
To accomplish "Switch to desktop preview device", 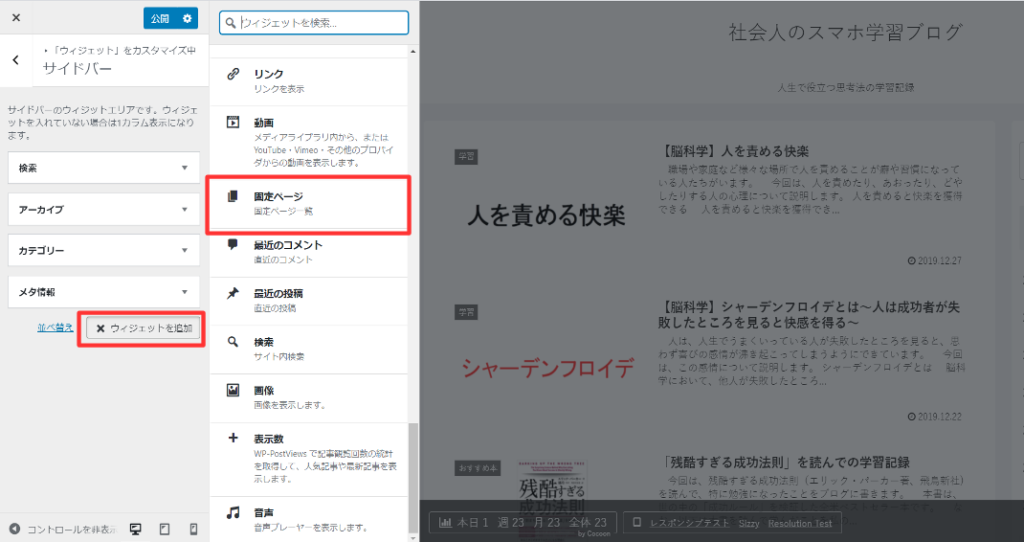I will (x=136, y=528).
